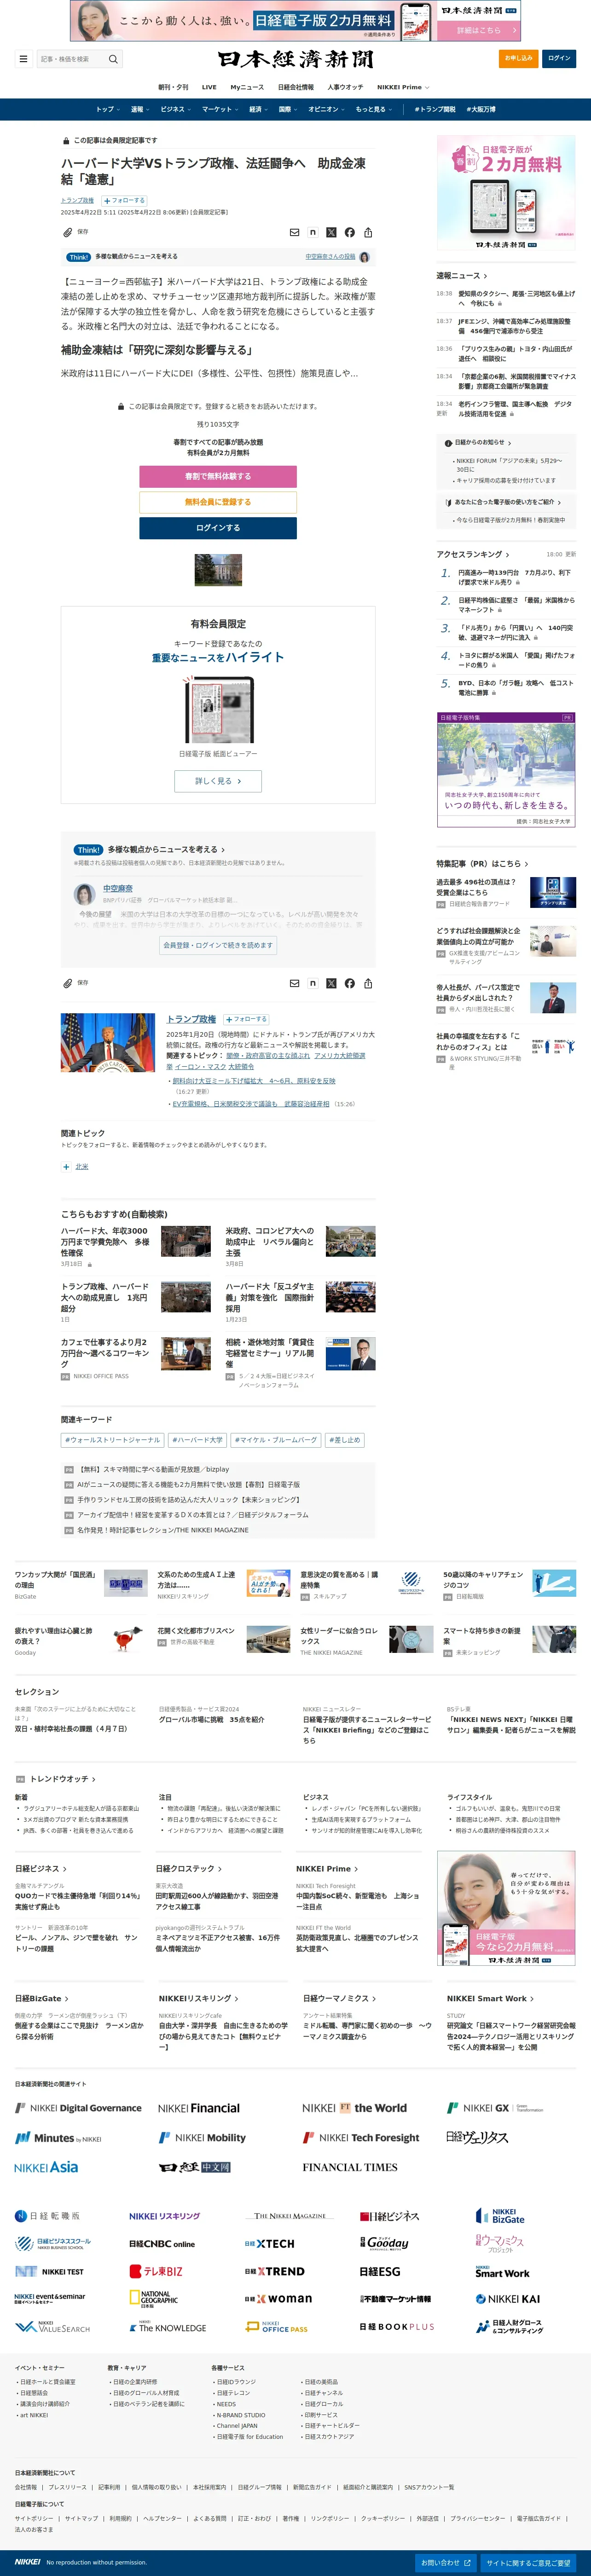This screenshot has width=591, height=2576.
Task: Click the 保存 paperclip icon below the byline
Action: 67,232
